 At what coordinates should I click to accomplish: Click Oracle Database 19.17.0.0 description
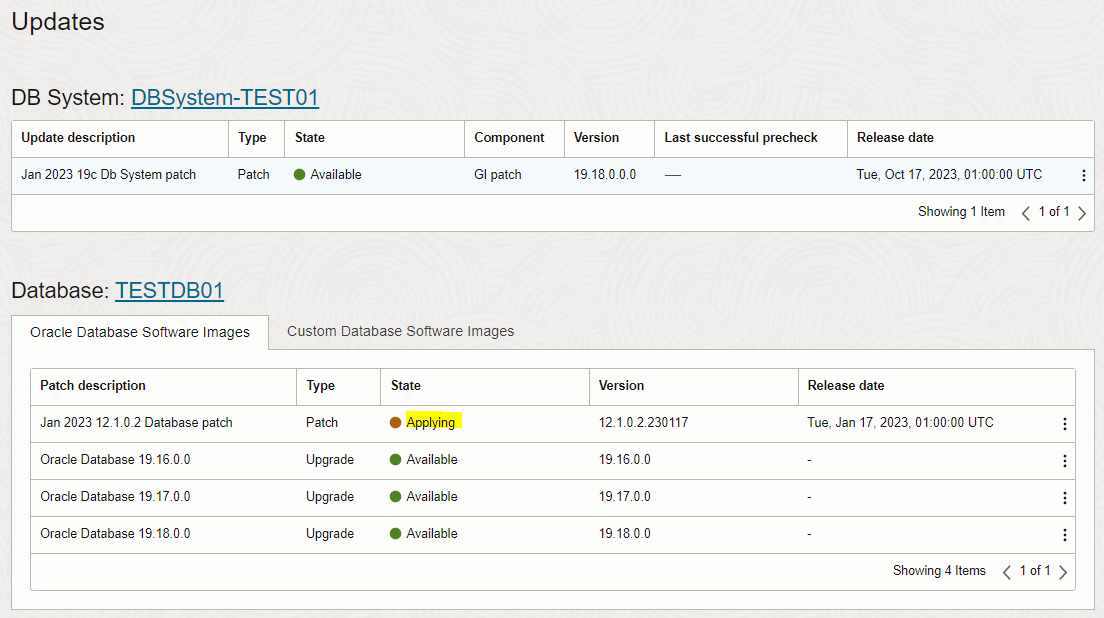[115, 496]
